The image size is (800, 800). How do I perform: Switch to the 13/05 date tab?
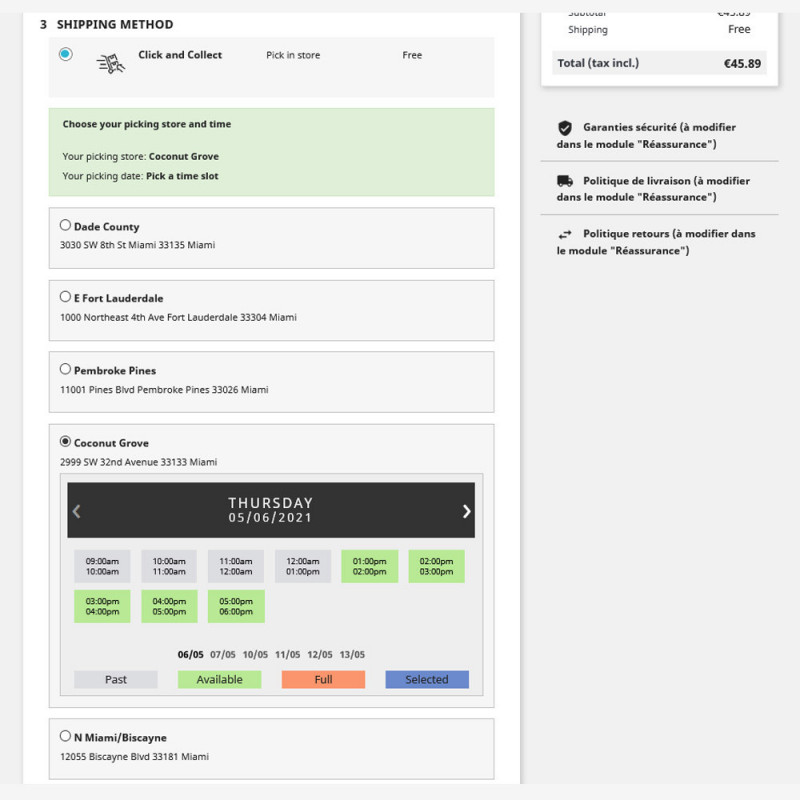(352, 655)
